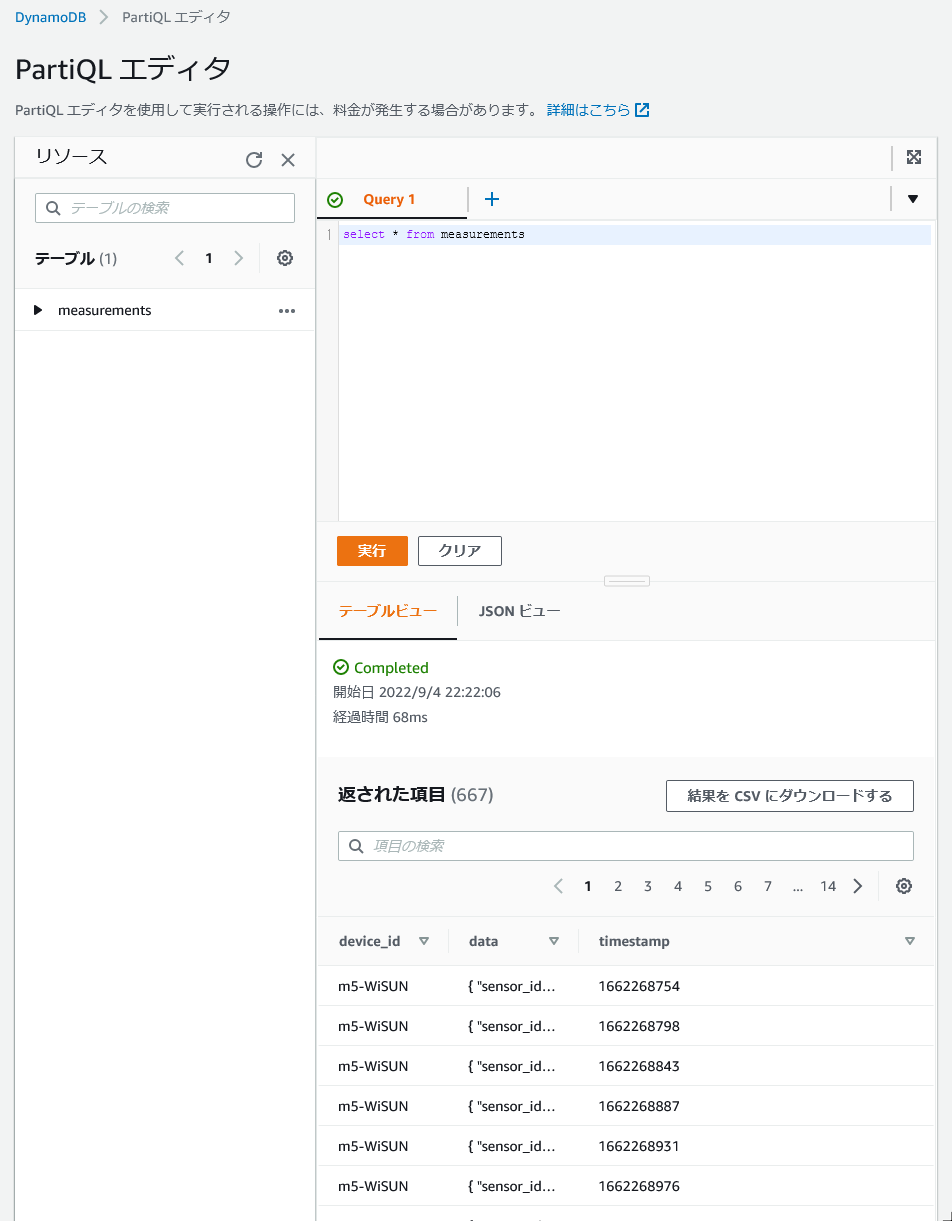The image size is (952, 1221).
Task: Select timestamp cell 1662268754
Action: point(639,986)
